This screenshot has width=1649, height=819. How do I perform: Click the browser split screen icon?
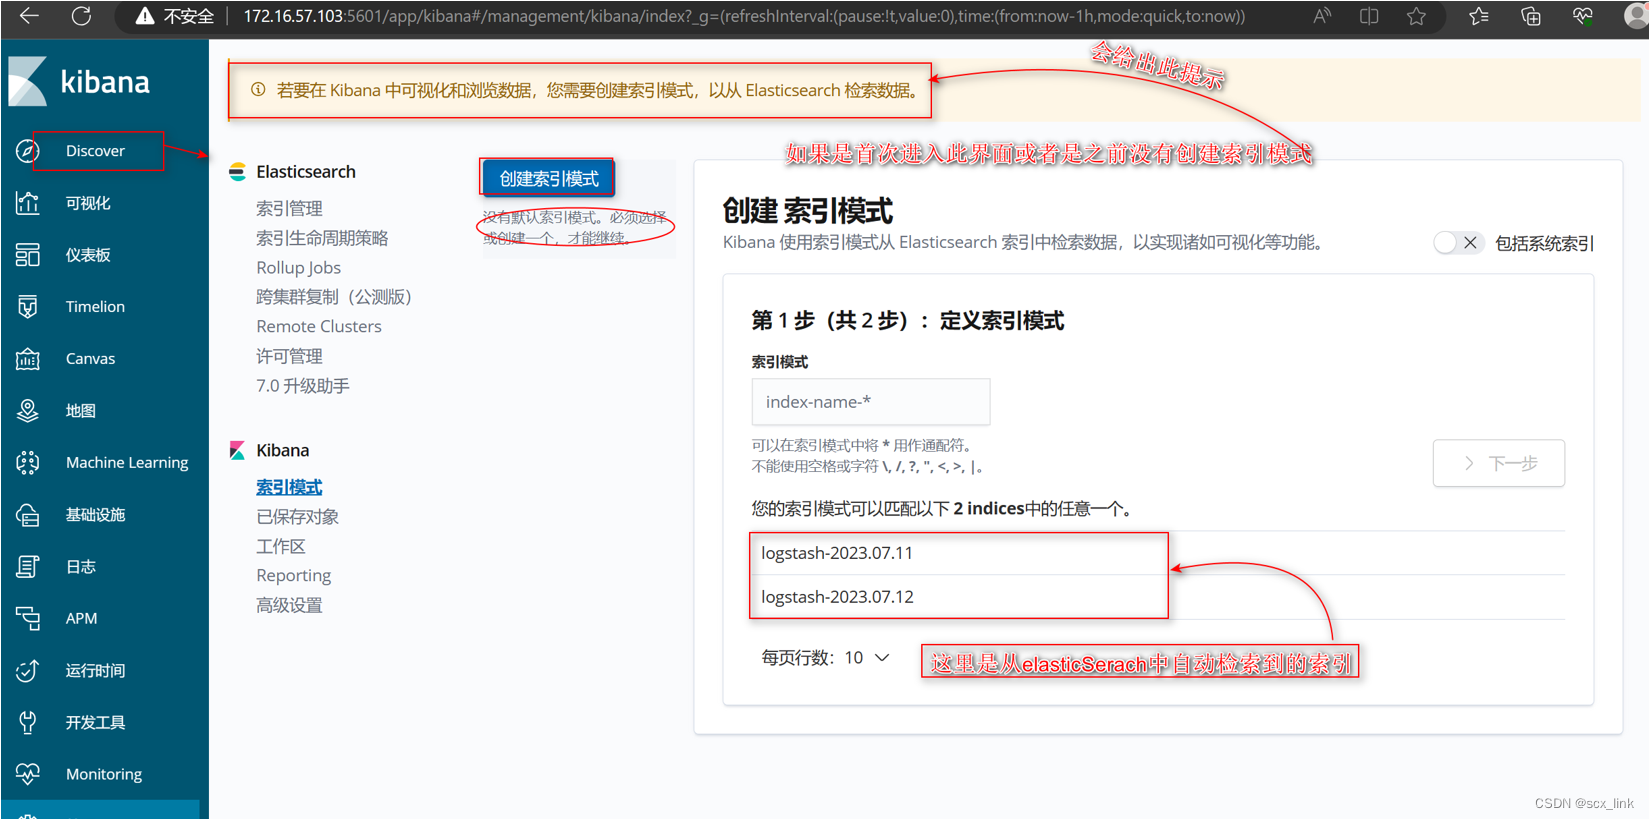pos(1369,16)
